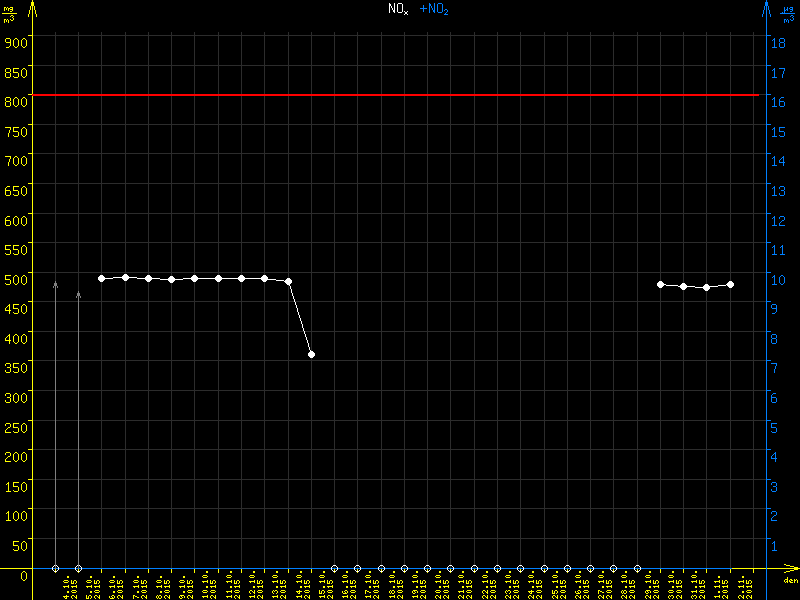This screenshot has width=800, height=600.
Task: Click the blue +NO2 legend label
Action: click(x=433, y=9)
